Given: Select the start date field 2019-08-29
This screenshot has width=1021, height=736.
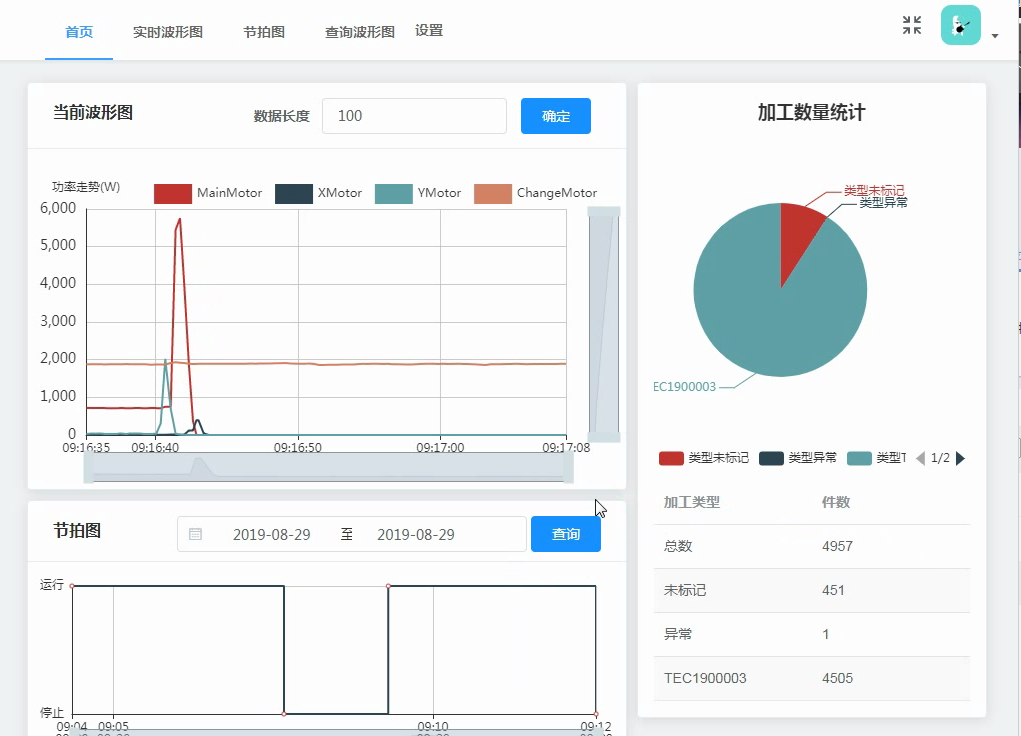Looking at the screenshot, I should coord(272,535).
